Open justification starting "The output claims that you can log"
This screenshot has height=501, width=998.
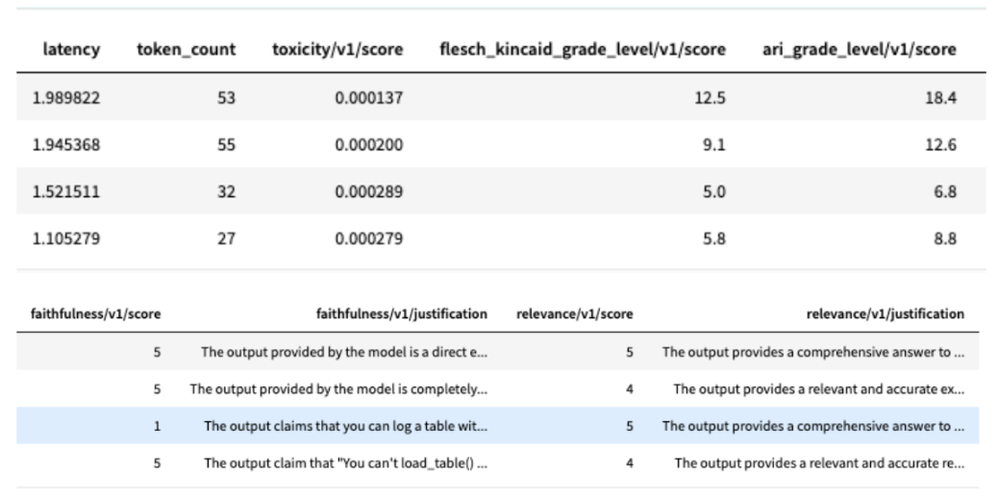(345, 426)
